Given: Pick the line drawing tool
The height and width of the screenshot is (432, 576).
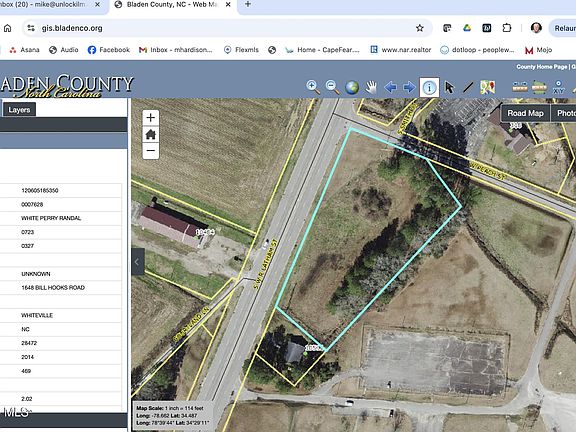Looking at the screenshot, I should coord(468,87).
